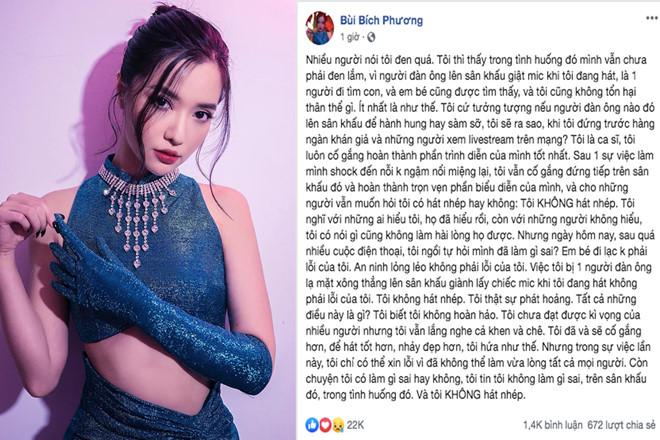
Task: Click the '1 giờ' post timestamp
Action: 349,37
